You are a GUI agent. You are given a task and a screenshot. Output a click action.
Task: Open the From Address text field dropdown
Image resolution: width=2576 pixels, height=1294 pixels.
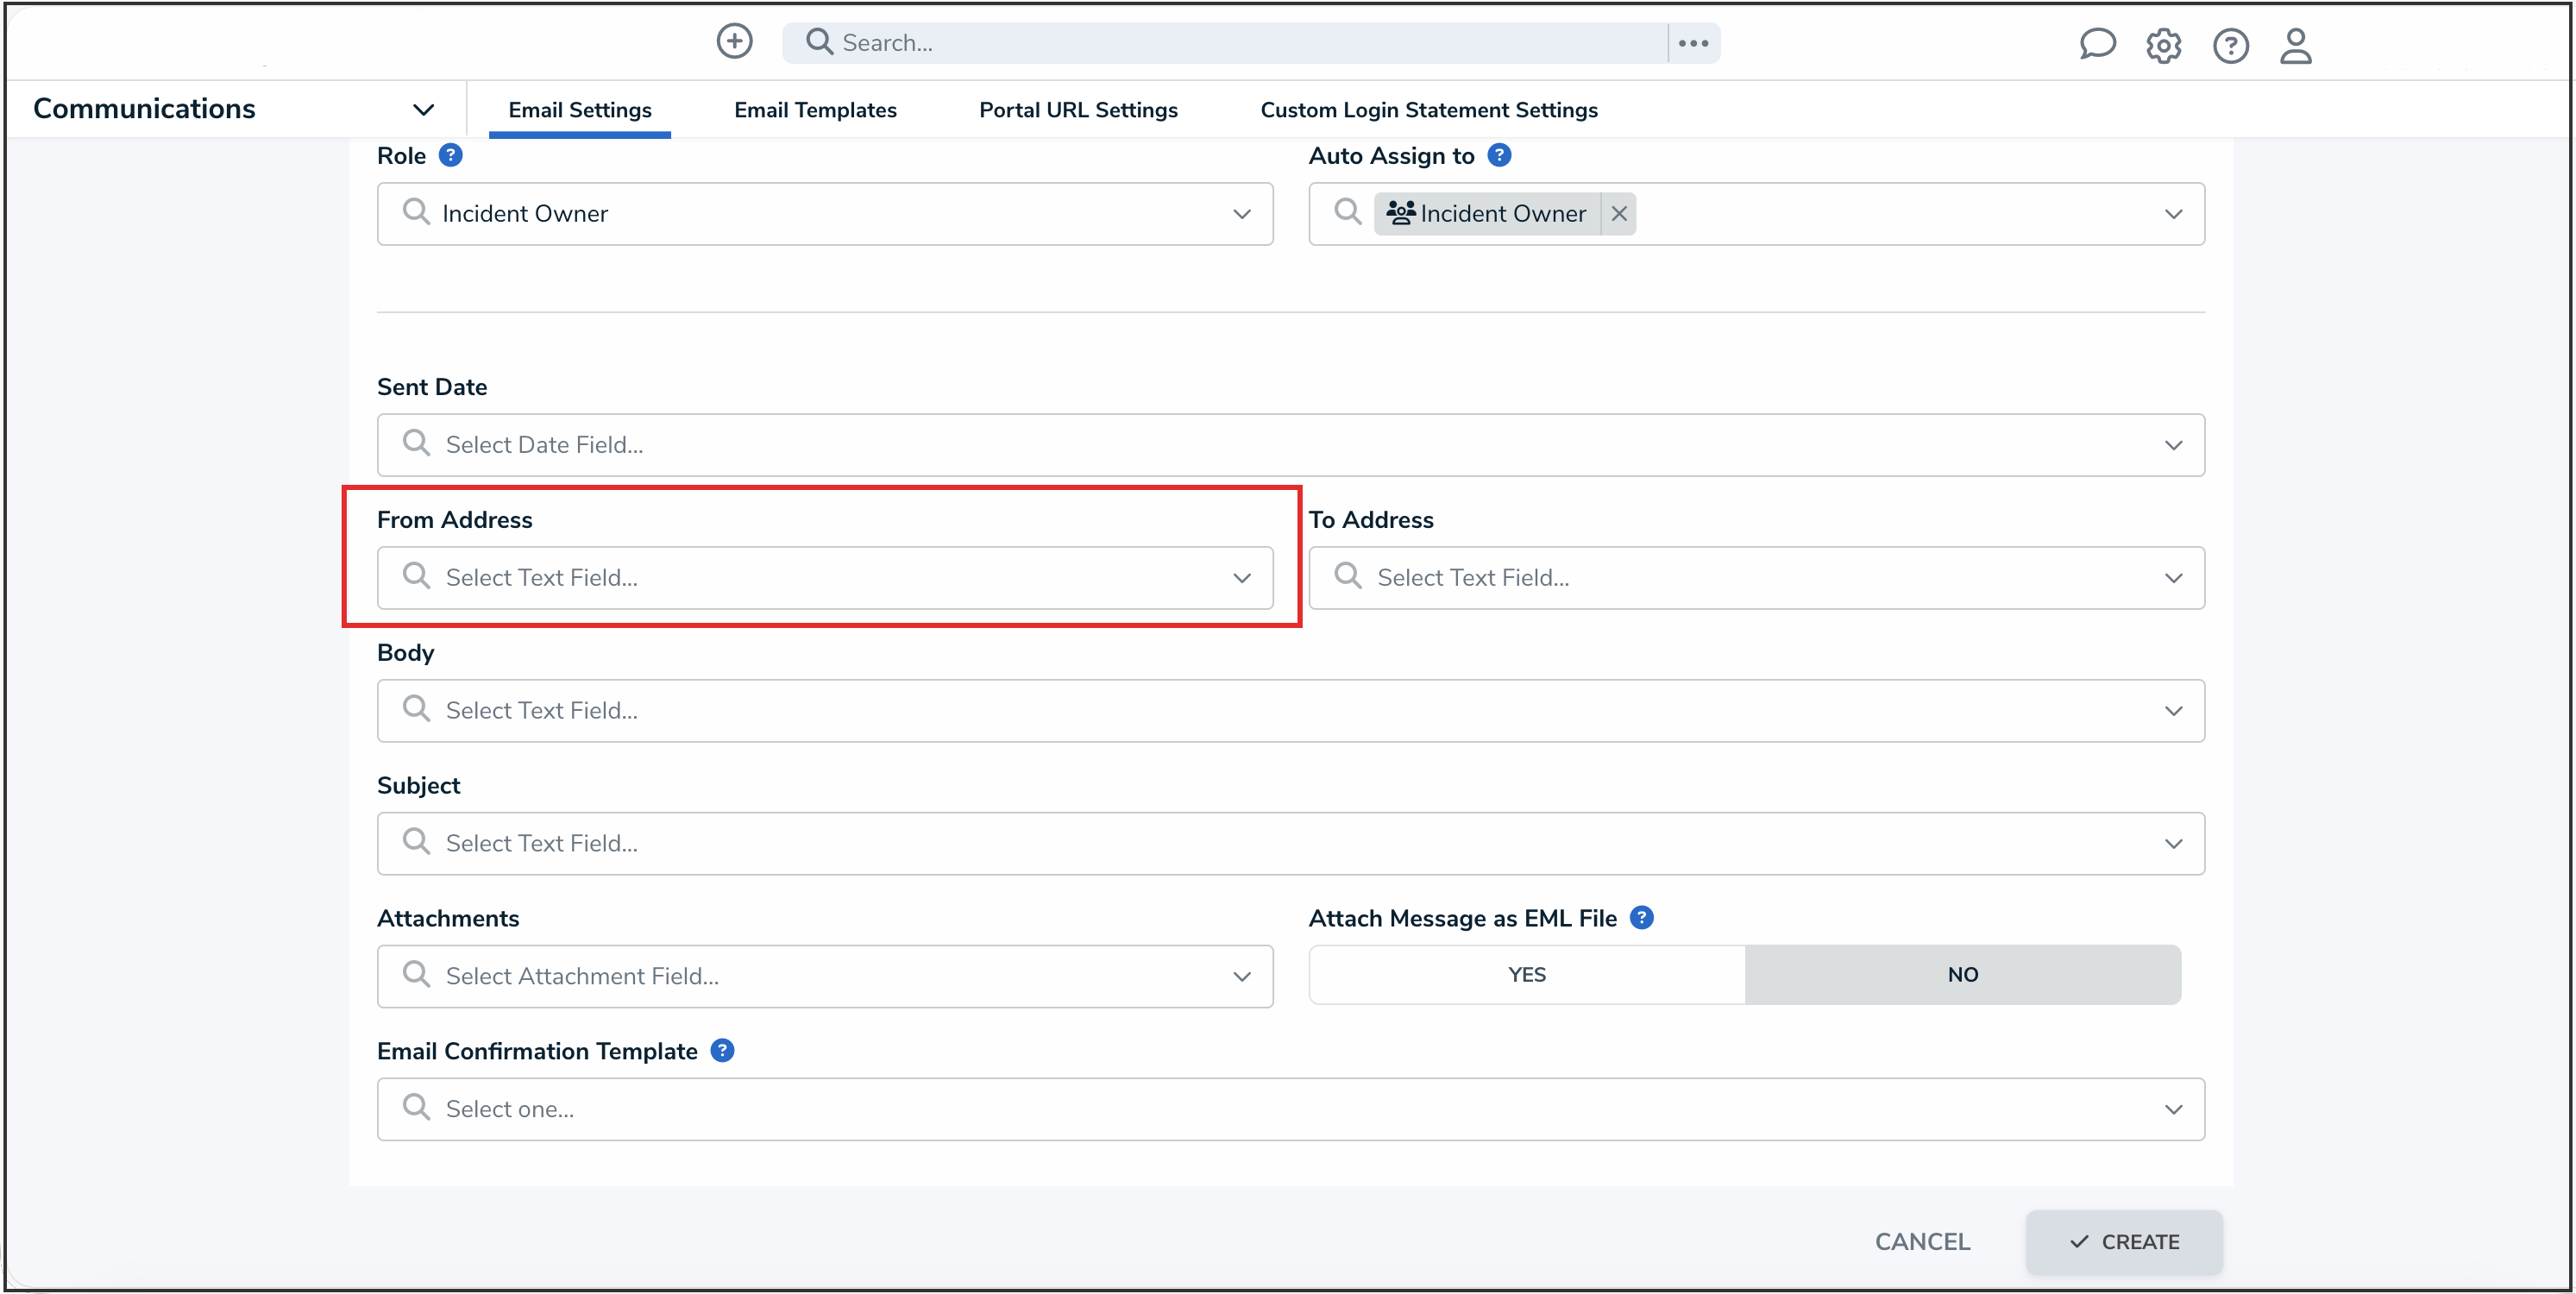1242,578
